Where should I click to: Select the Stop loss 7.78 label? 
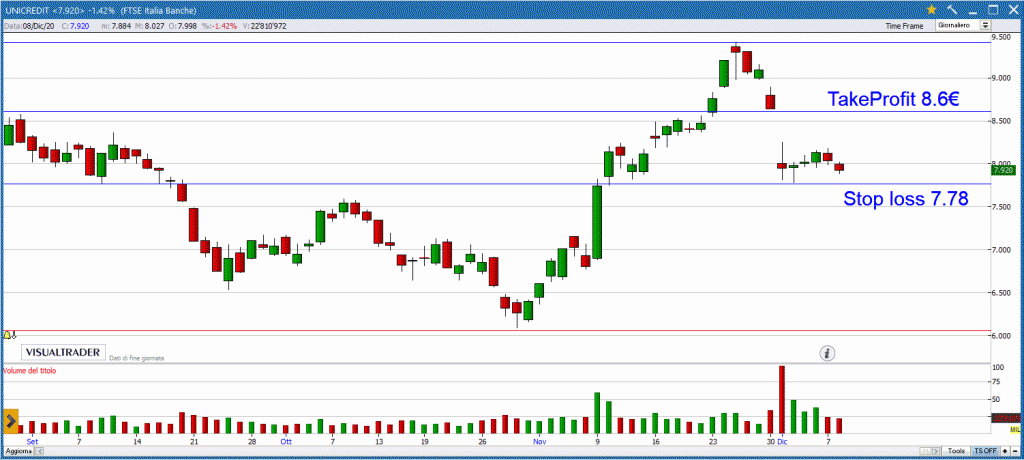[x=906, y=199]
